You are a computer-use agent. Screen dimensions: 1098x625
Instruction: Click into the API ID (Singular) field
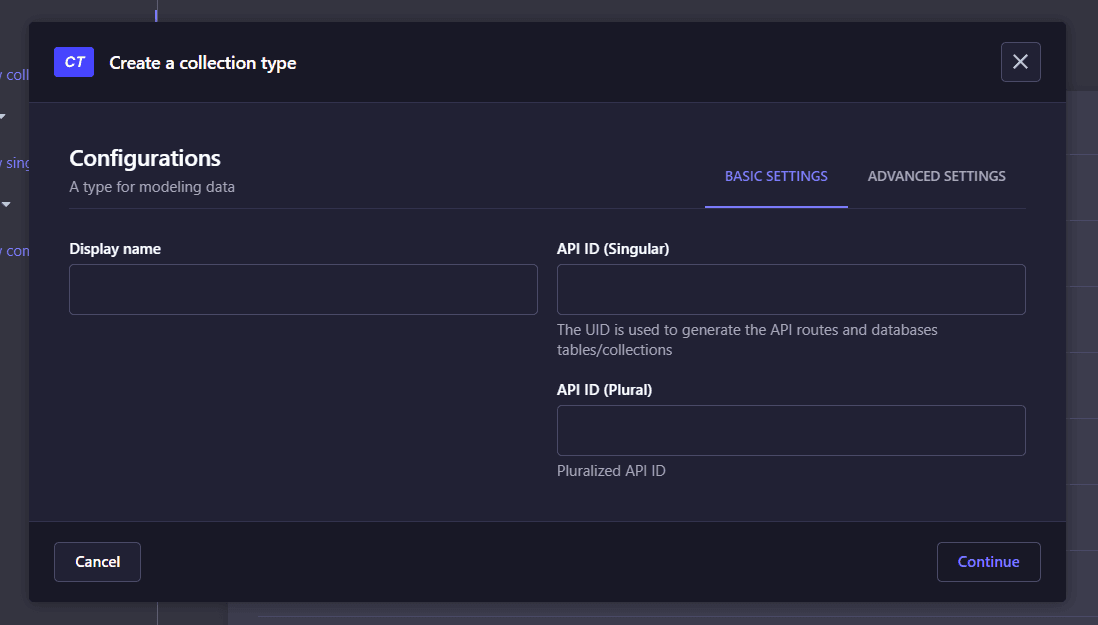coord(791,290)
